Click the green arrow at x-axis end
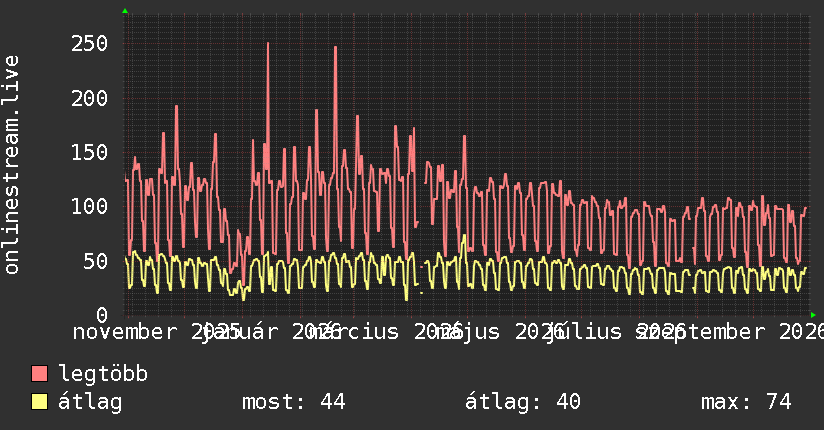 (x=813, y=315)
